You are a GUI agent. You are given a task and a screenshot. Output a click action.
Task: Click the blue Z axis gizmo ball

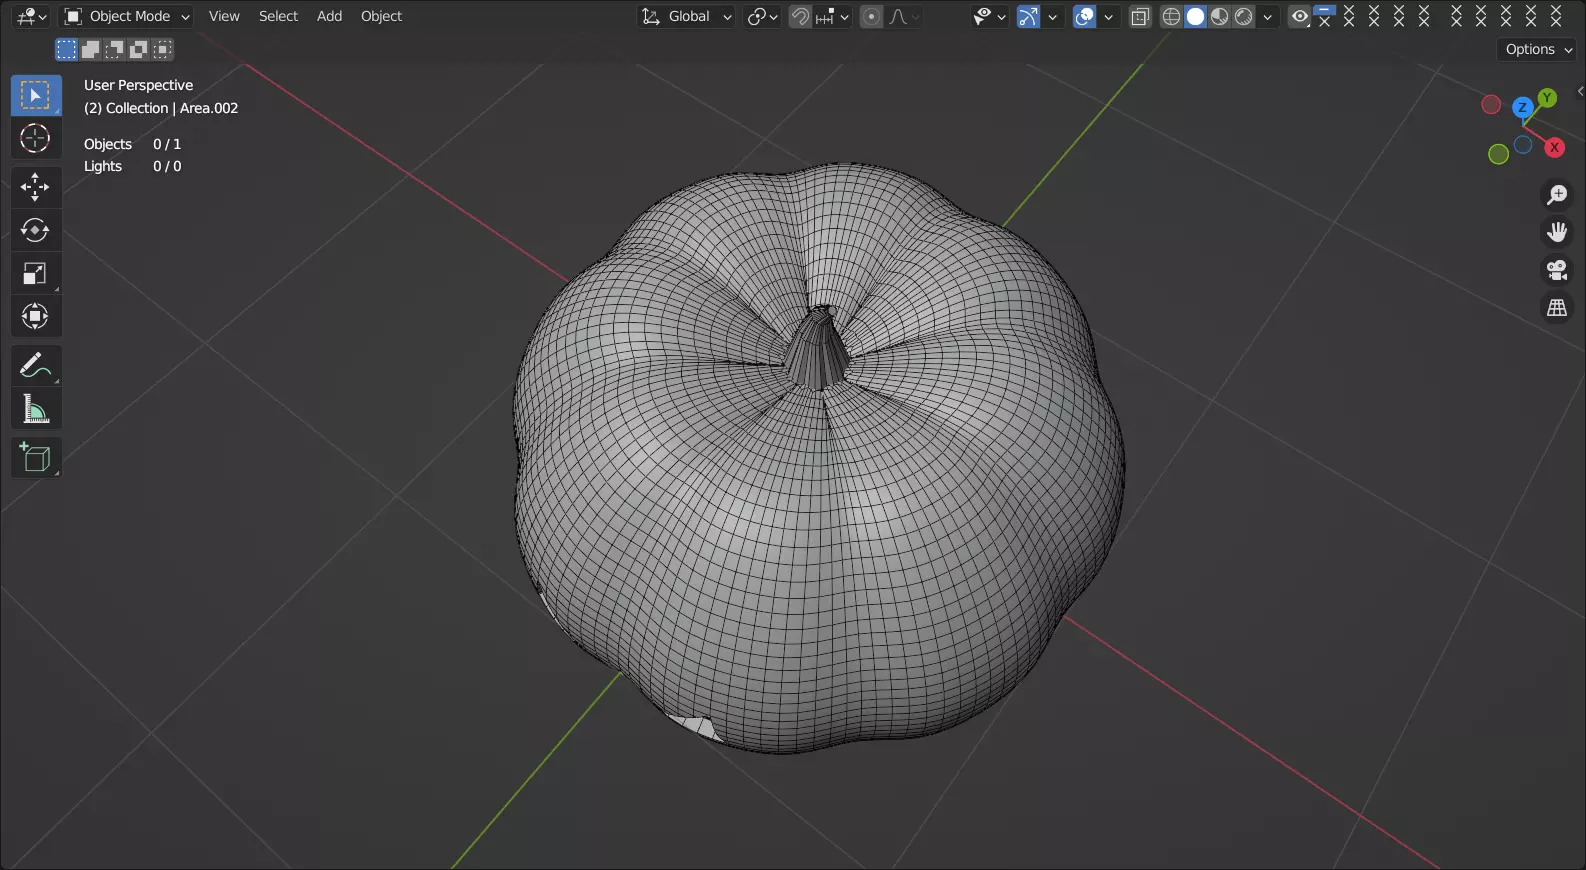pyautogui.click(x=1522, y=107)
